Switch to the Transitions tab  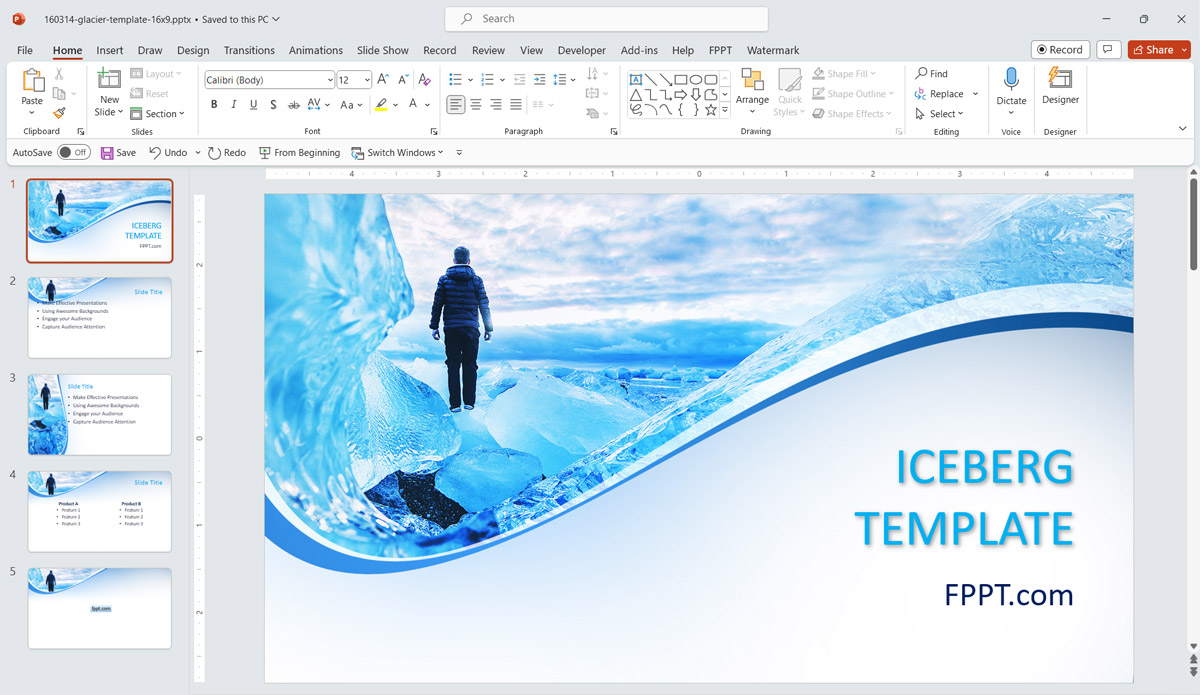pos(249,50)
